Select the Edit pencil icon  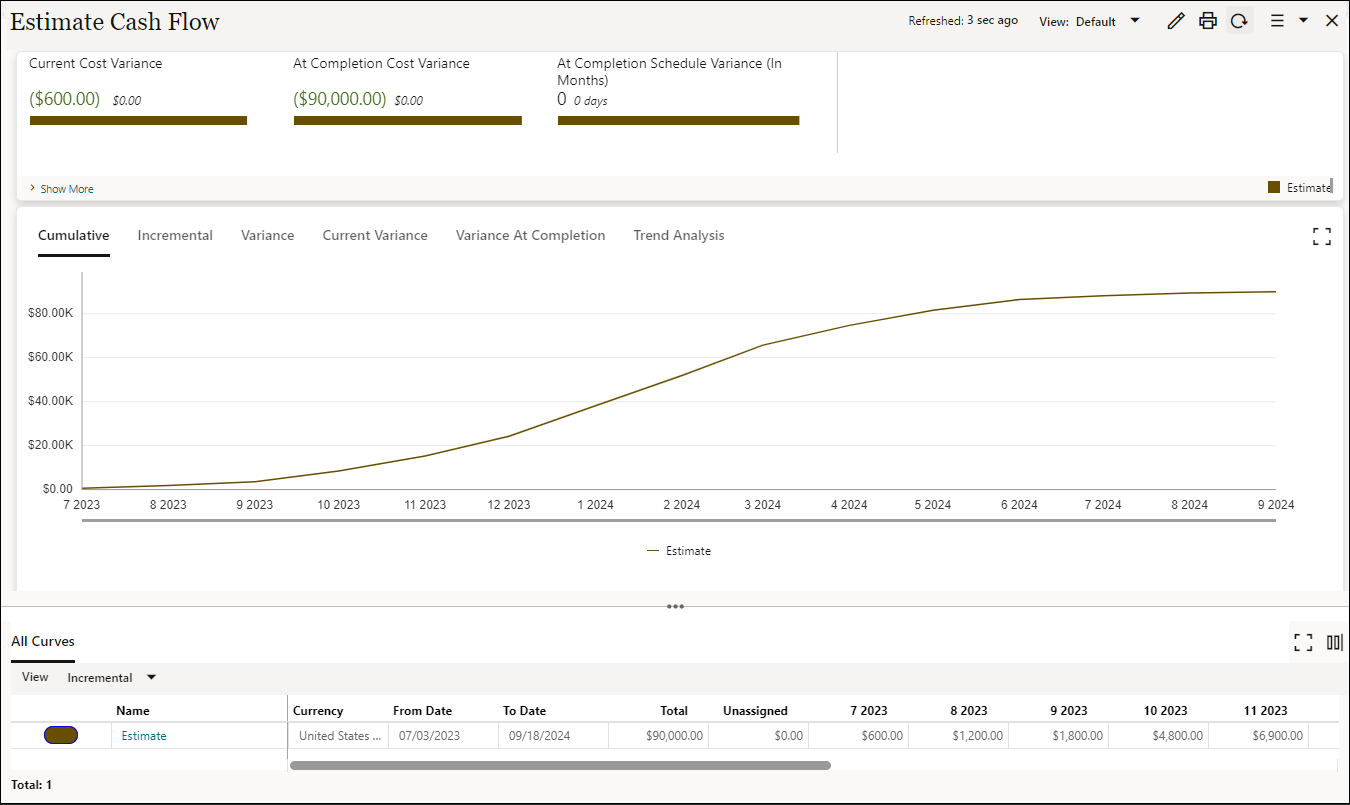click(1175, 20)
